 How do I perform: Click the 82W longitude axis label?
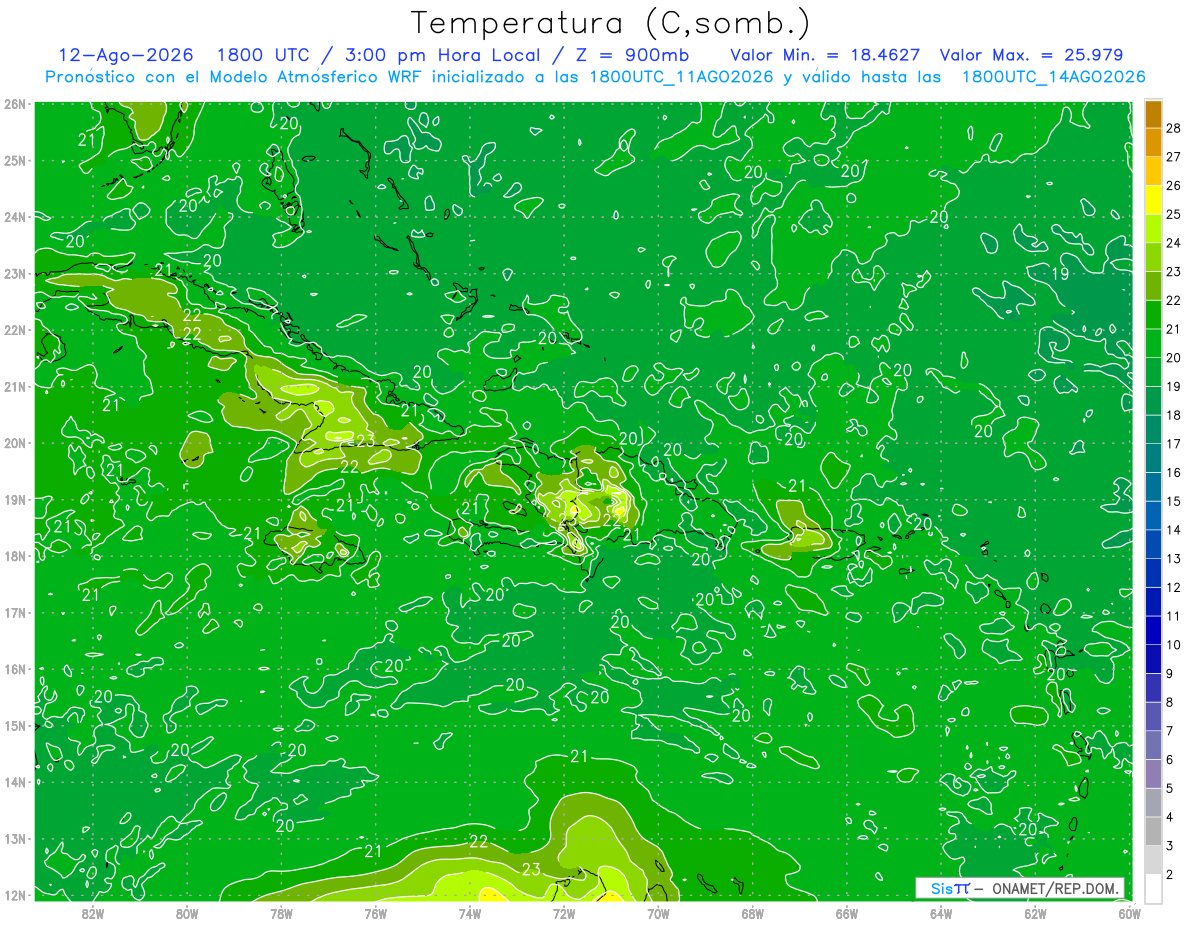93,912
